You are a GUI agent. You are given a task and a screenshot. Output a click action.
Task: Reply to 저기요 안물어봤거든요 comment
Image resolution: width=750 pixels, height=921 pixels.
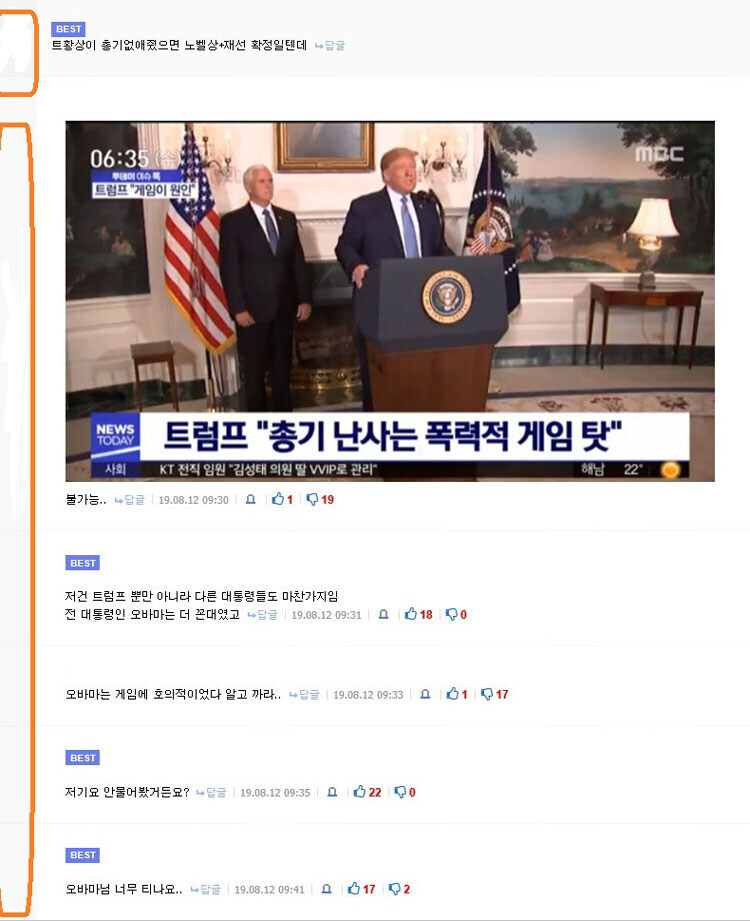coord(211,792)
